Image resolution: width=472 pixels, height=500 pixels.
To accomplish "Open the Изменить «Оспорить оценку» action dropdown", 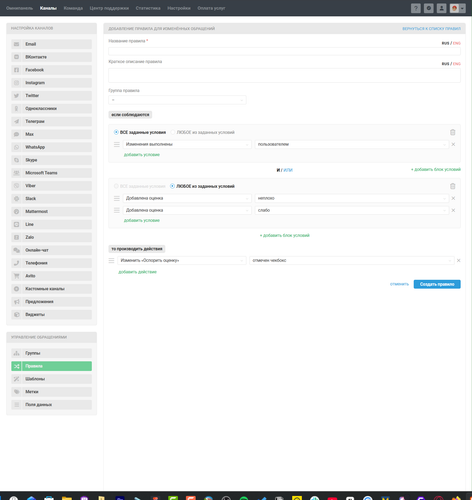I will point(182,260).
